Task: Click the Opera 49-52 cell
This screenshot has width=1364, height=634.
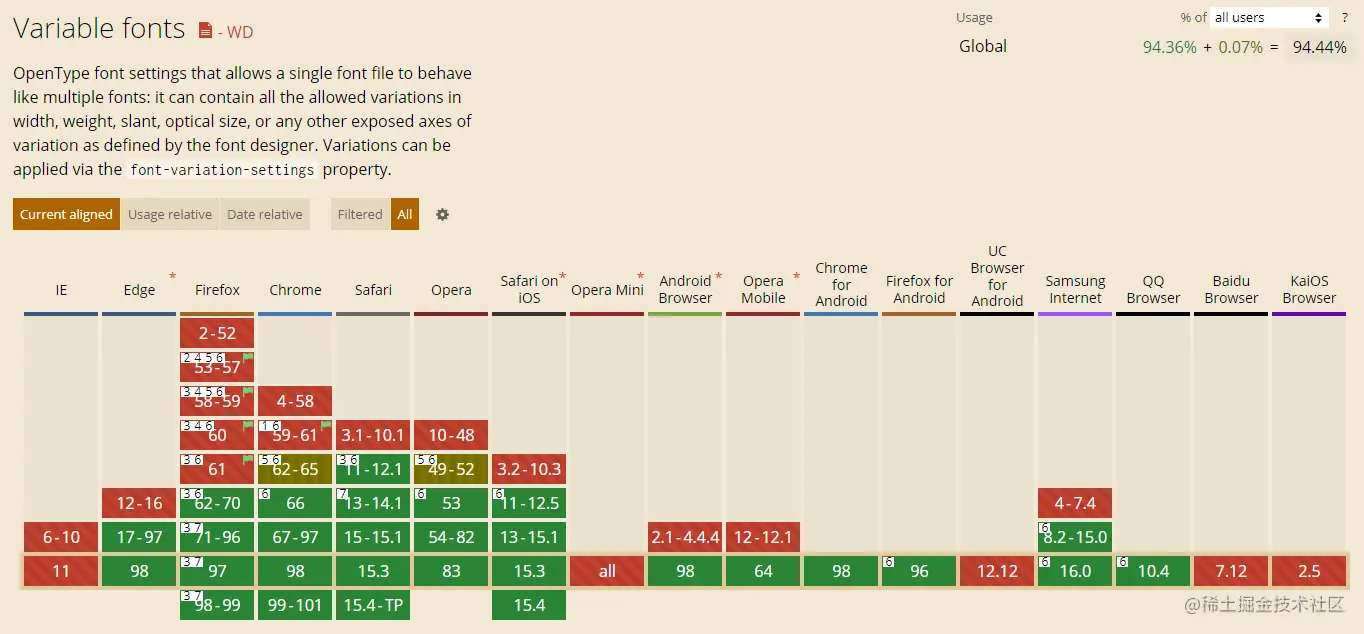Action: tap(451, 469)
